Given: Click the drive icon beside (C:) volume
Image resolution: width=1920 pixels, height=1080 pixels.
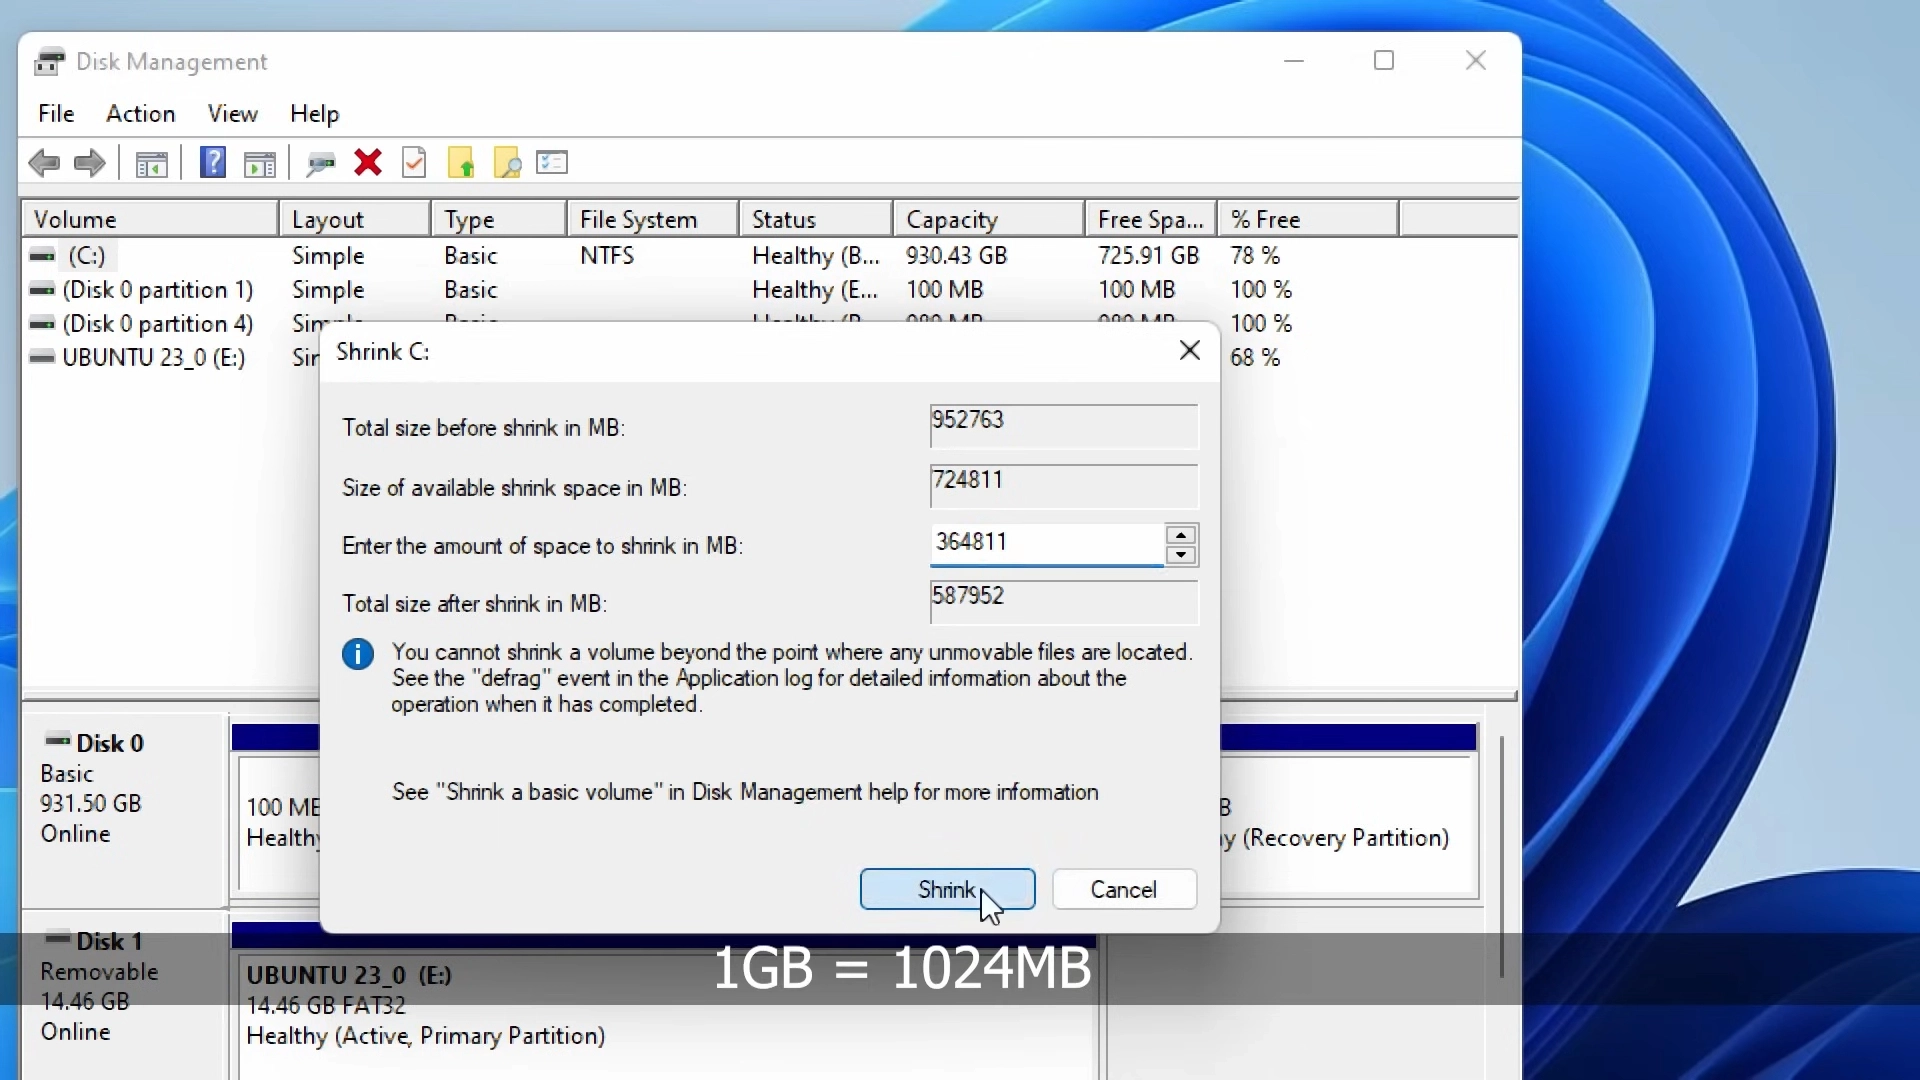Looking at the screenshot, I should (x=42, y=256).
